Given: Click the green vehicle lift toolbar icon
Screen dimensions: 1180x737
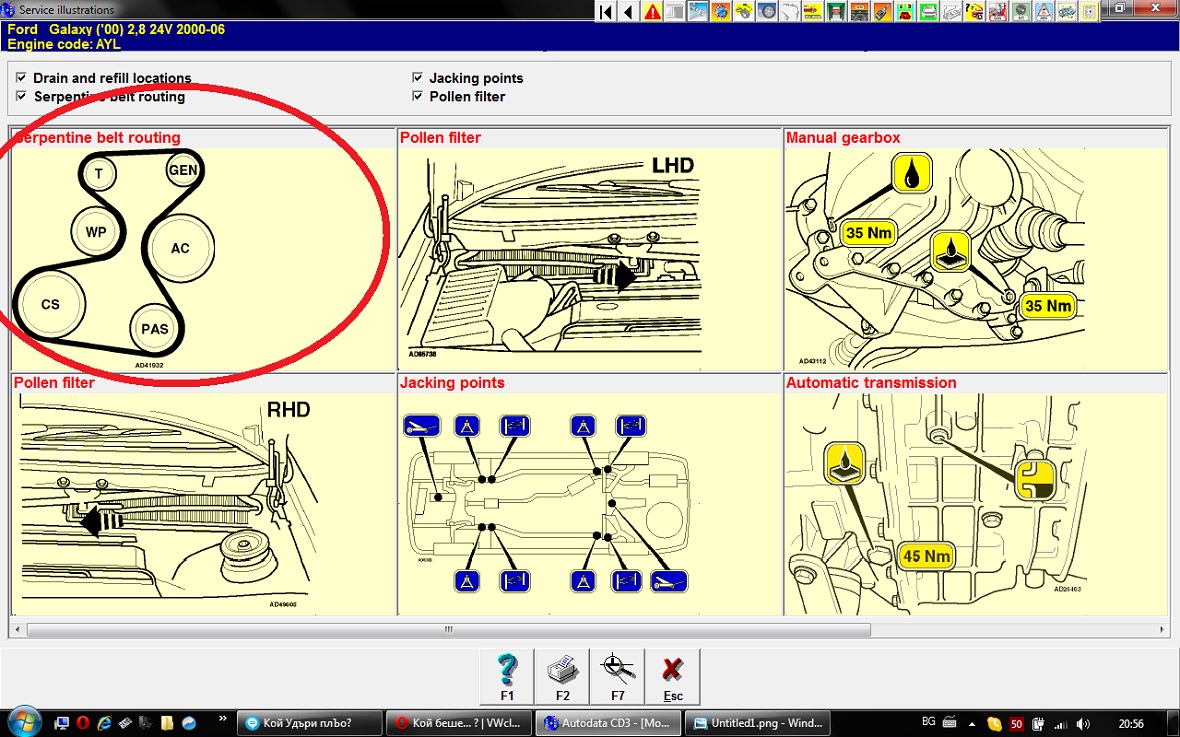Looking at the screenshot, I should tap(835, 11).
